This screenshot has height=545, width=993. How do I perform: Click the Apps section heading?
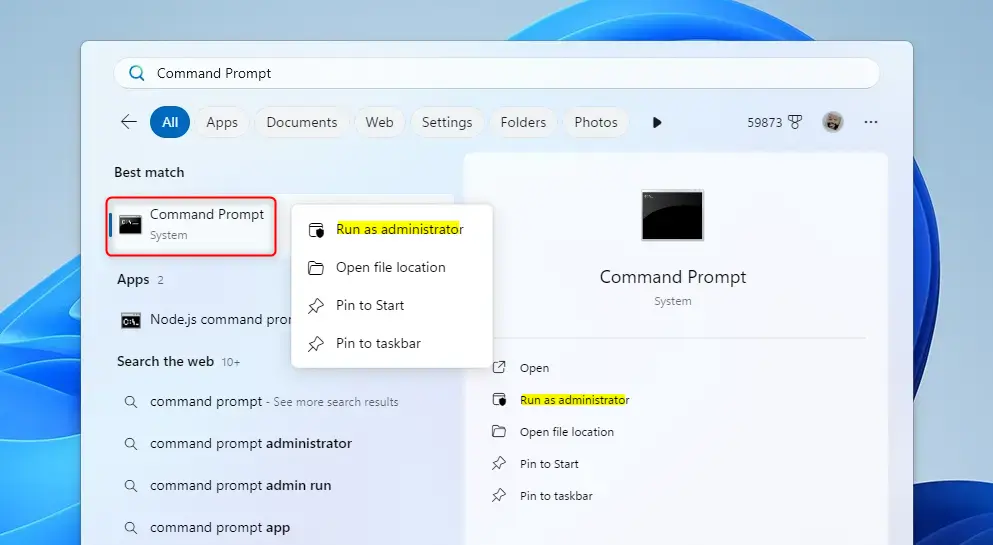tap(133, 279)
